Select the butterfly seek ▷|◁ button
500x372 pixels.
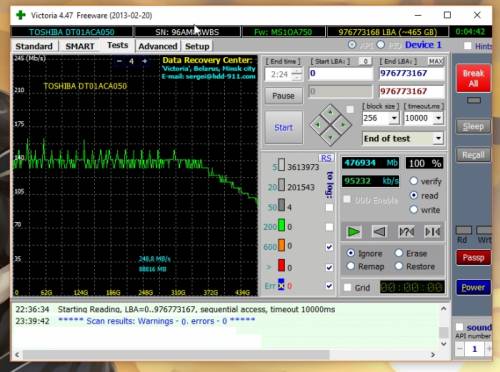pos(432,231)
